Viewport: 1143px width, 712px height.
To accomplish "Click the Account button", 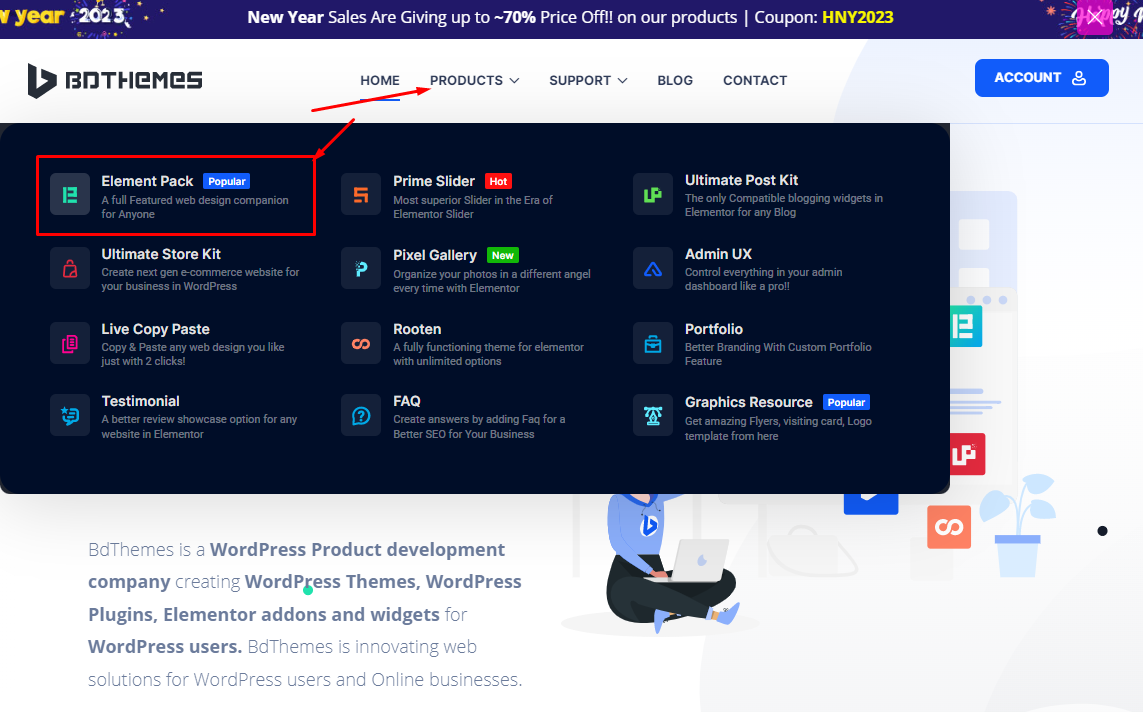I will tap(1041, 77).
